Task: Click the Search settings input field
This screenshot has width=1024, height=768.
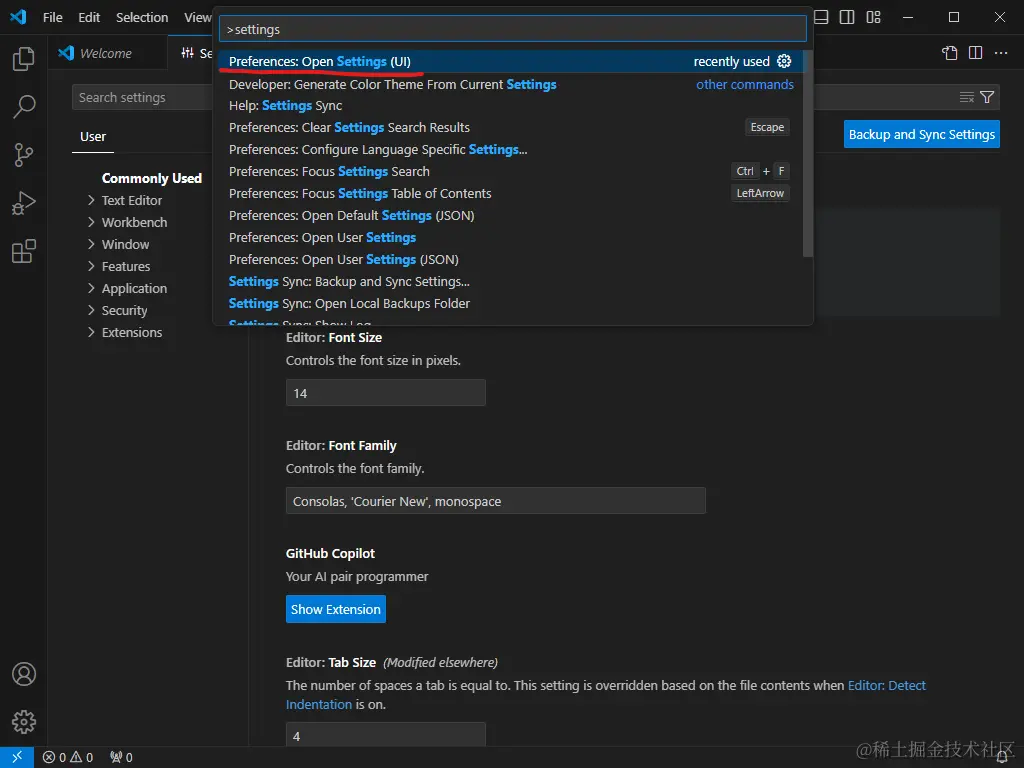Action: click(x=142, y=97)
